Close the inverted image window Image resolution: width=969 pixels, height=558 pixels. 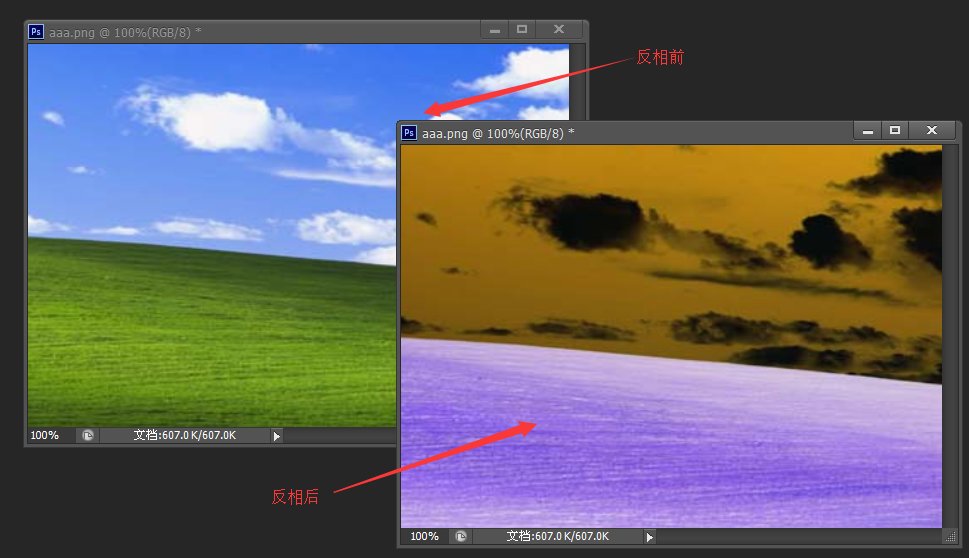coord(932,130)
